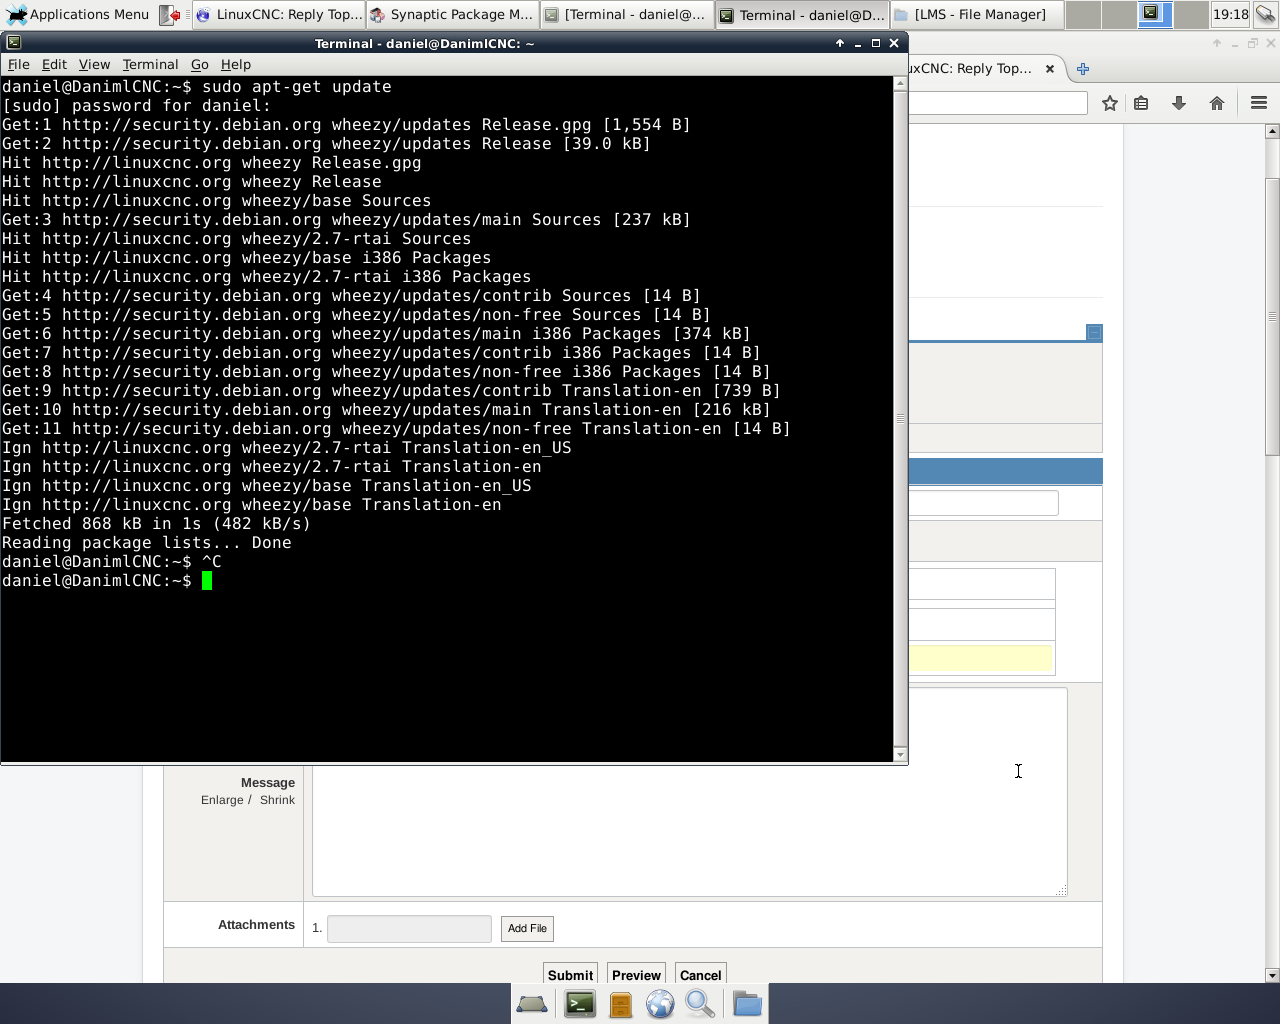The image size is (1280, 1024).
Task: Bookmark this page with star icon
Action: pyautogui.click(x=1110, y=103)
